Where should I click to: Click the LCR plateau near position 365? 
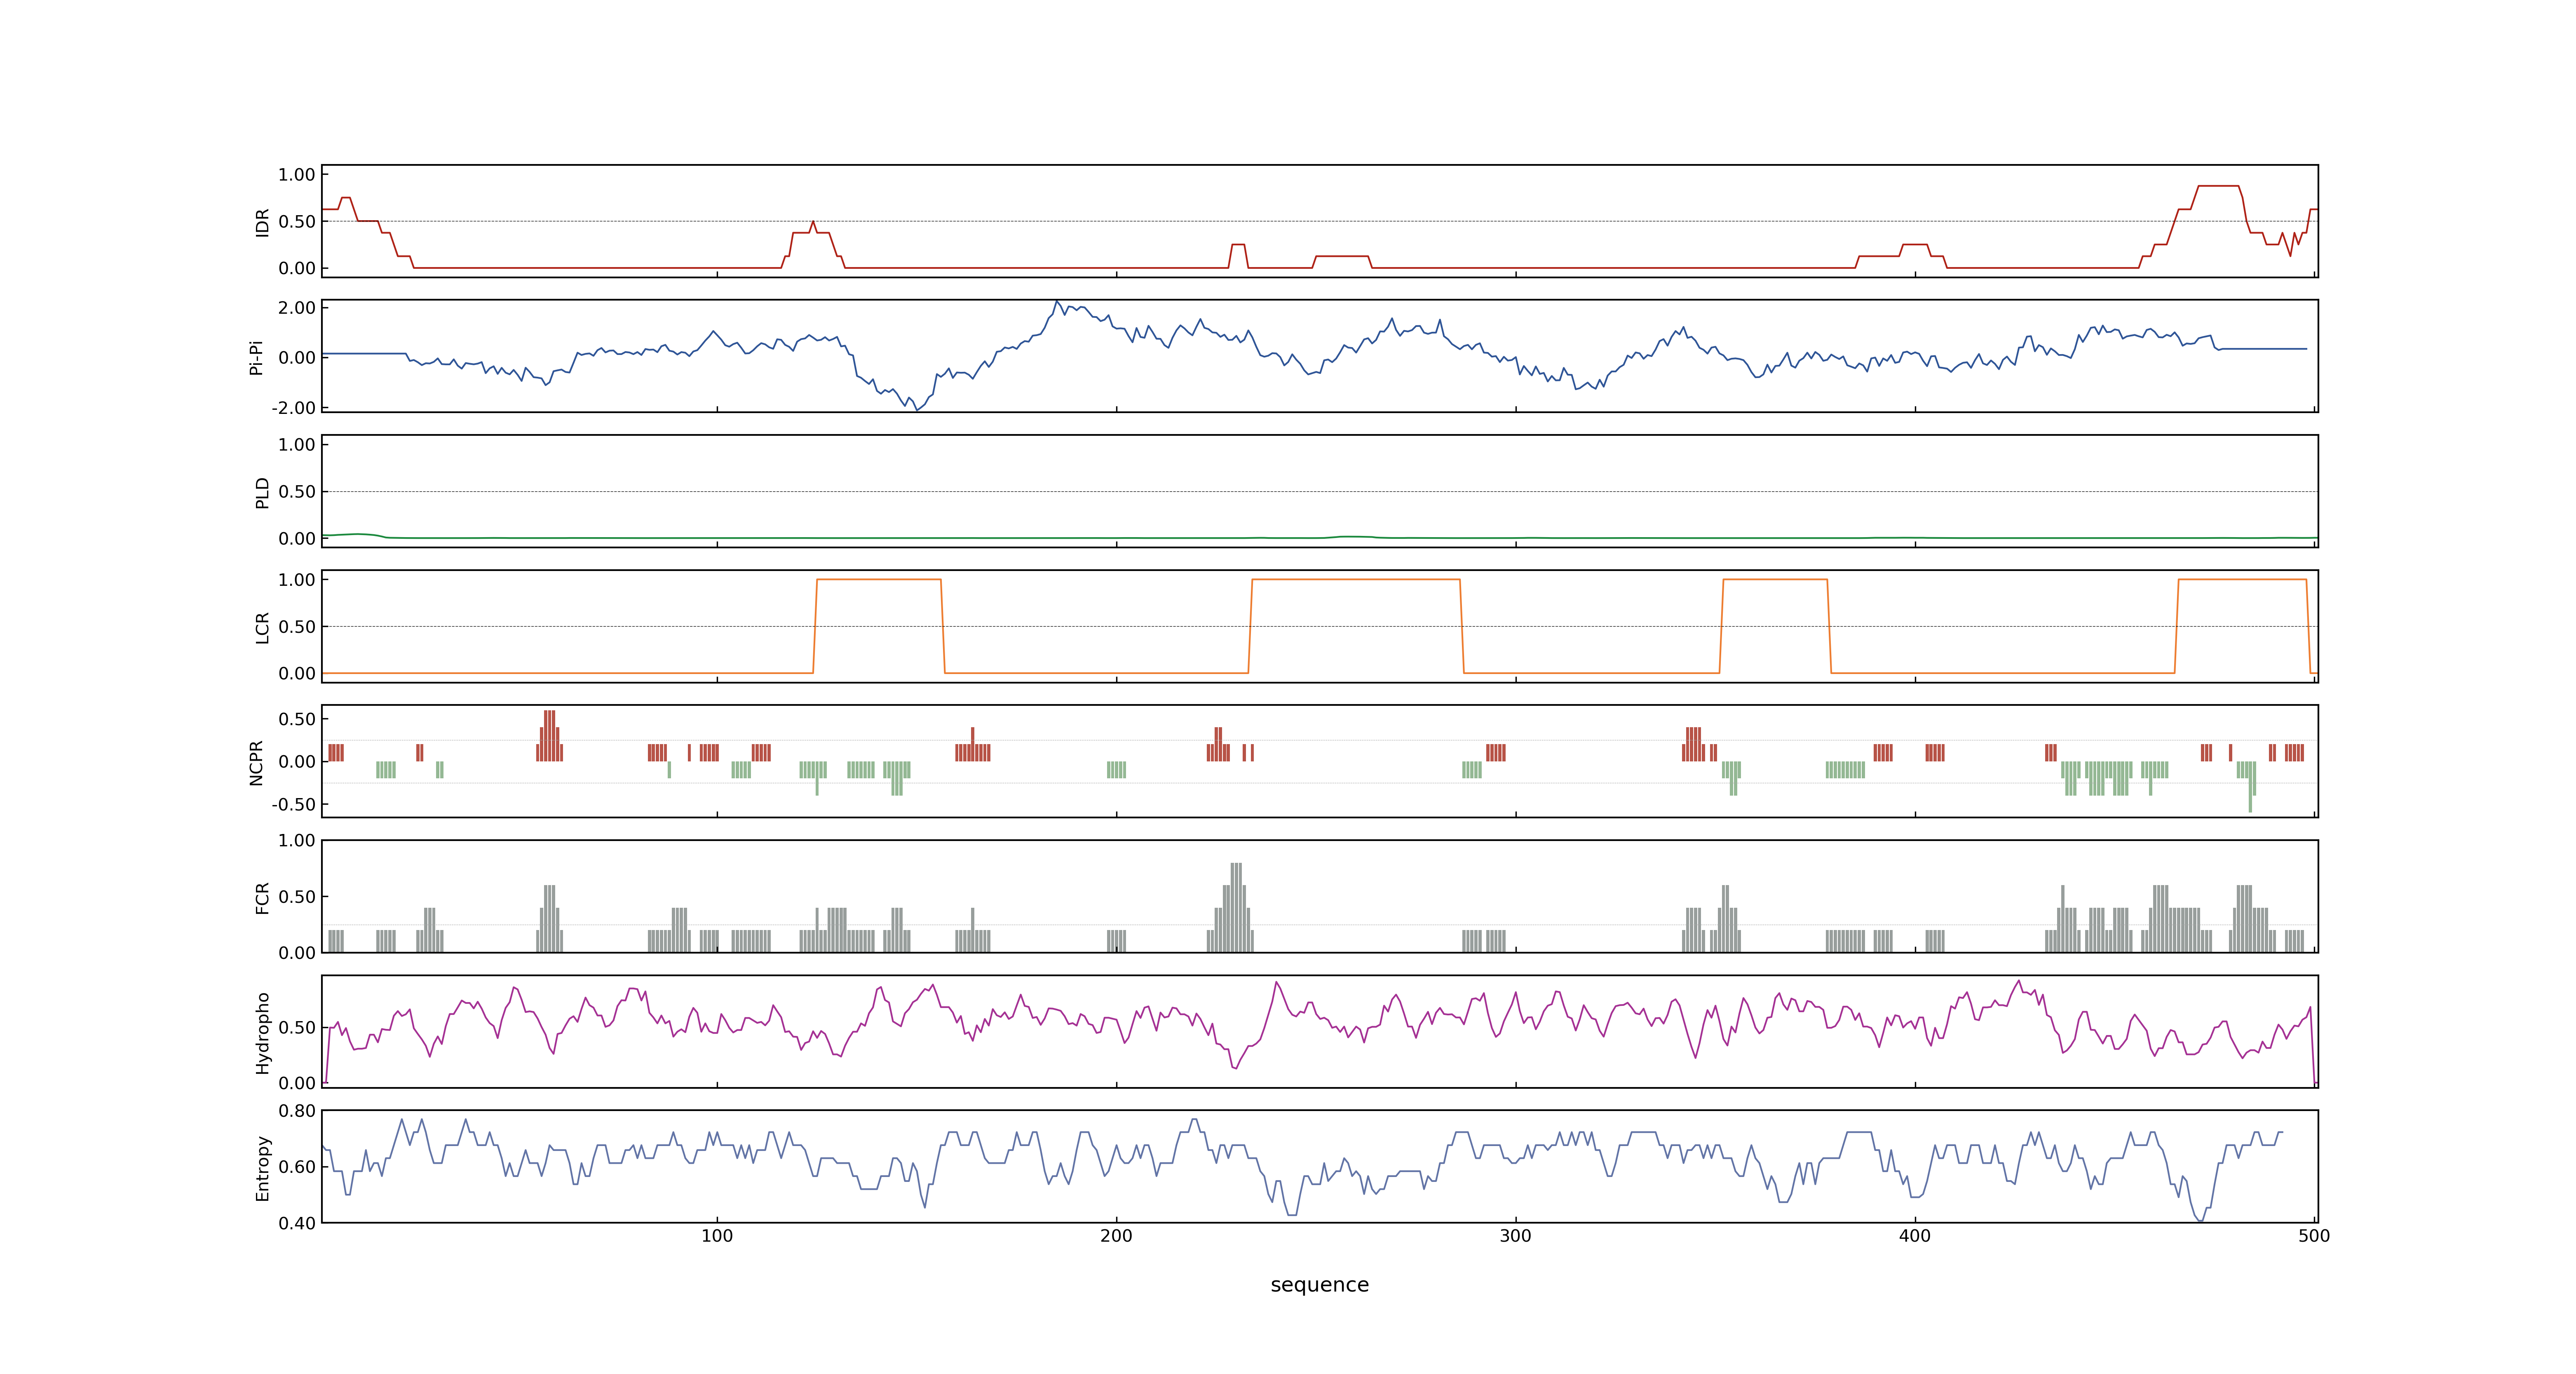coord(1775,580)
